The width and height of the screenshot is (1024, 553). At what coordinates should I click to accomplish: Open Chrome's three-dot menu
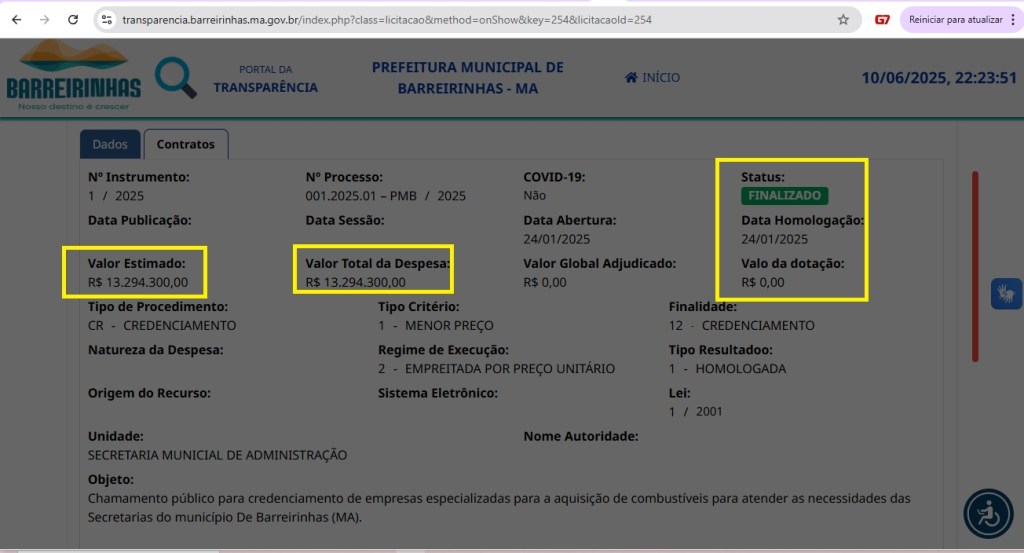[x=1013, y=20]
